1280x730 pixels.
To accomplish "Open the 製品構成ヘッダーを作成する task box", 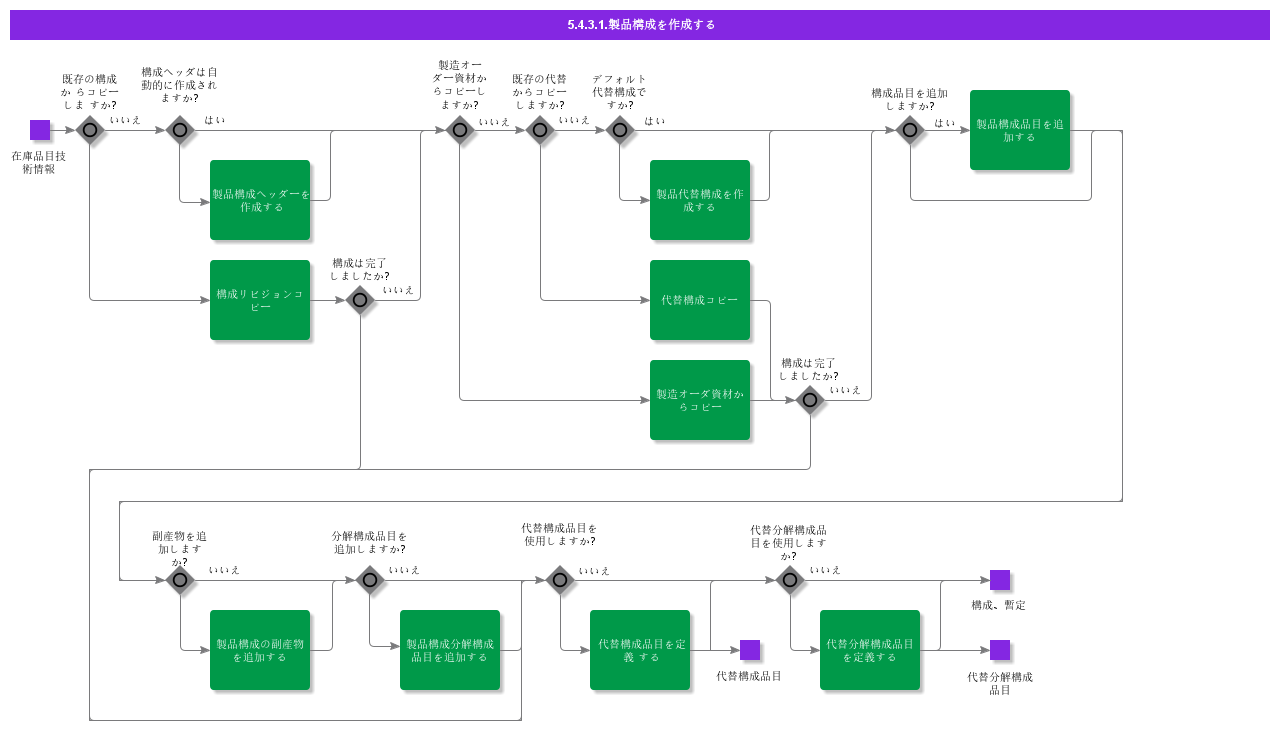I will (x=260, y=199).
